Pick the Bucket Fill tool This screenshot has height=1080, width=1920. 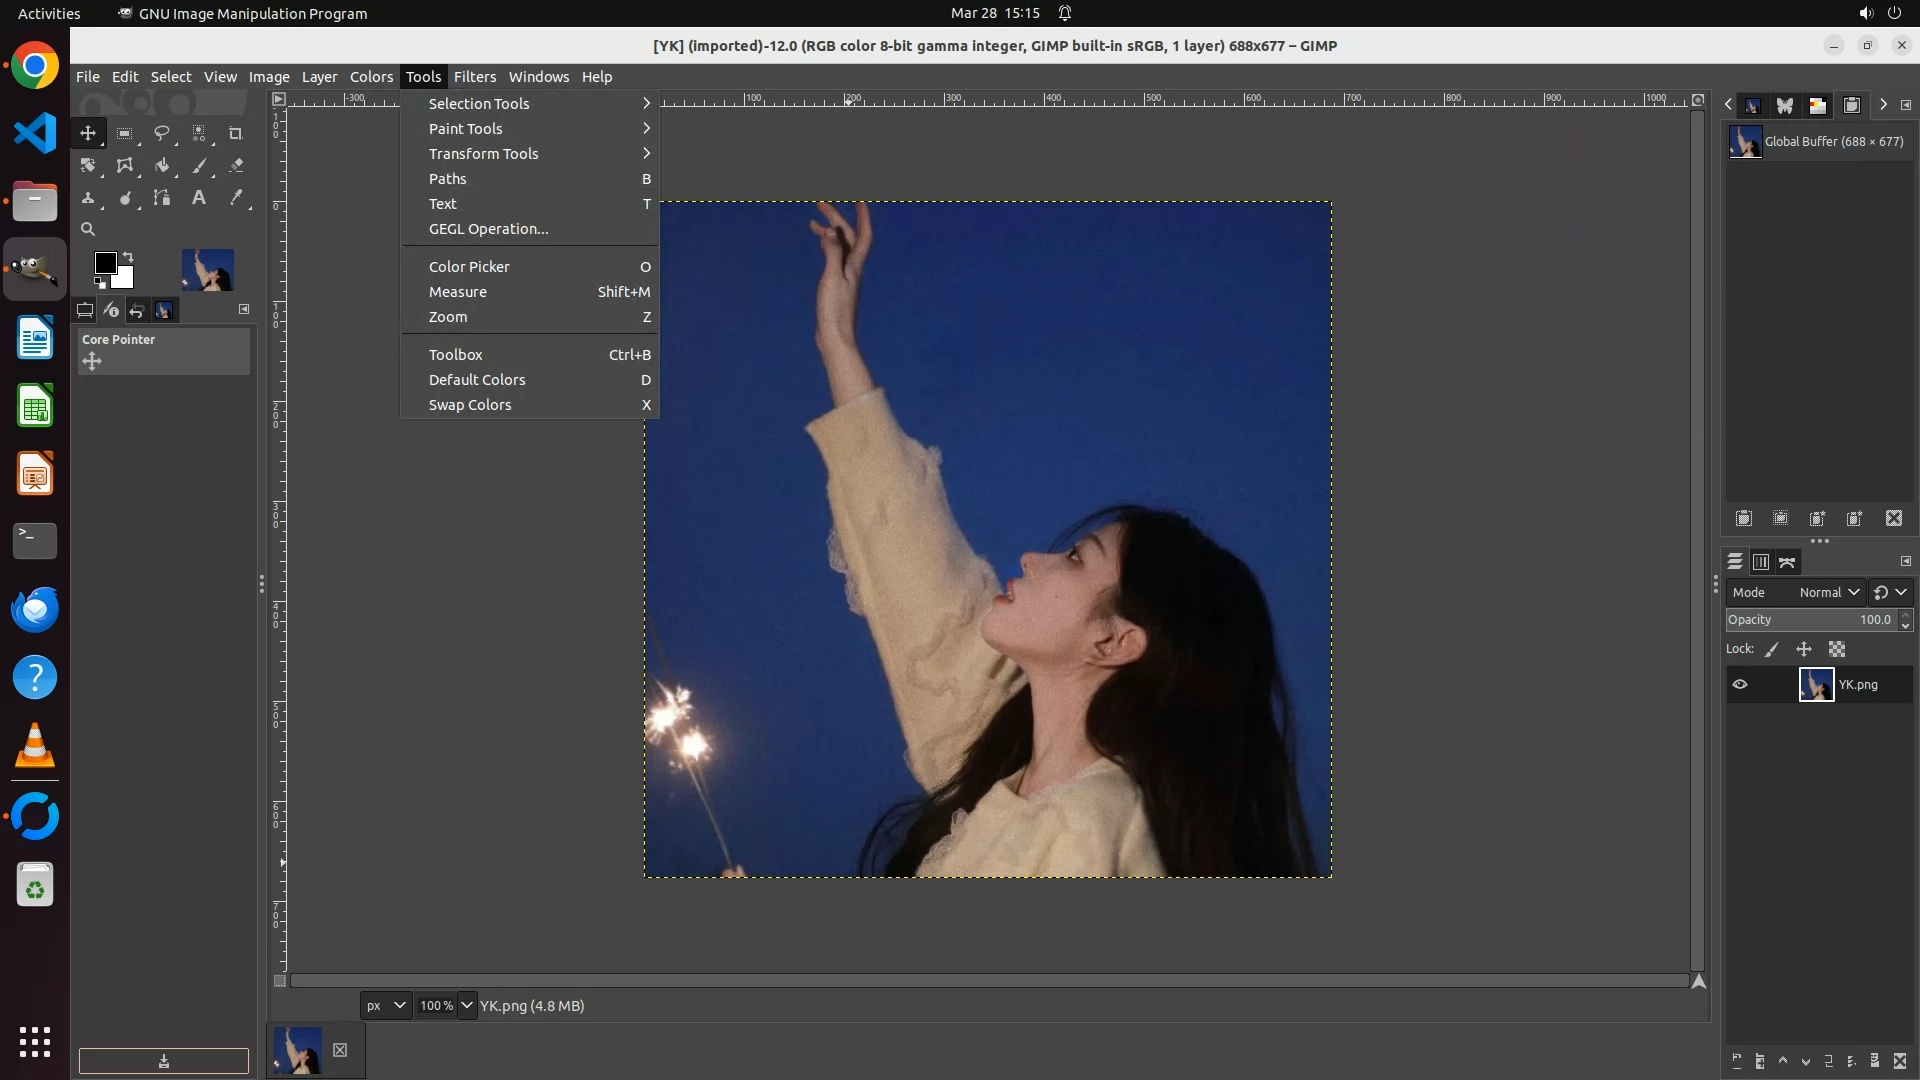click(161, 166)
